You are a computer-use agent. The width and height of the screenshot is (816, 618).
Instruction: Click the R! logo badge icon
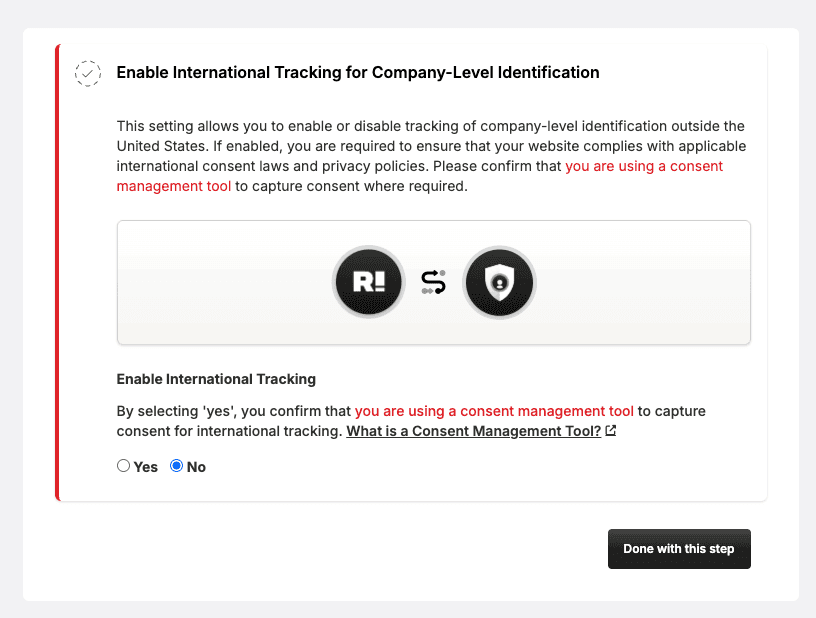[x=368, y=282]
